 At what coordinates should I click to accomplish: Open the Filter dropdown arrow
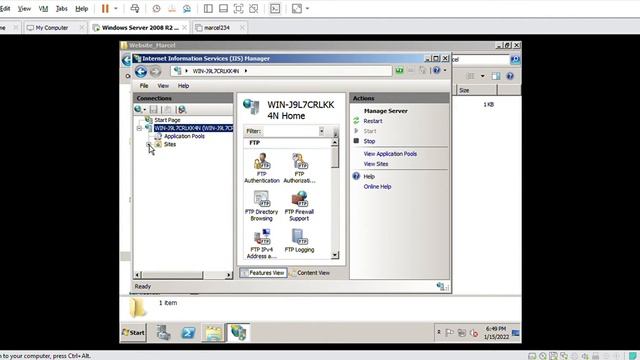322,131
